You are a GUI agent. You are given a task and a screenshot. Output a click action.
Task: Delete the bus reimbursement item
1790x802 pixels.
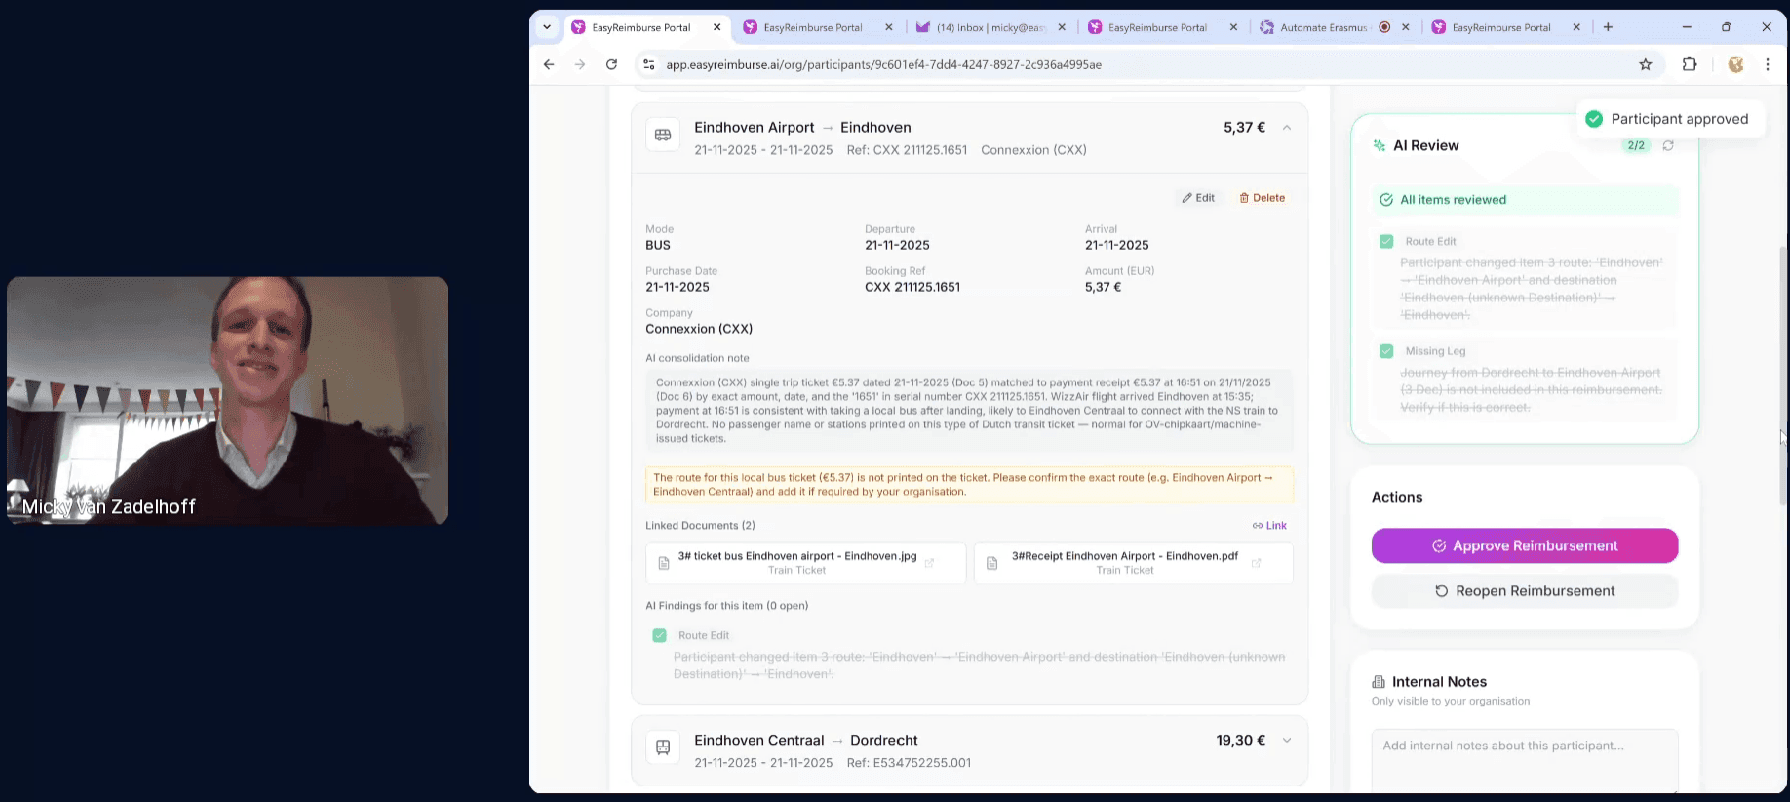1262,198
